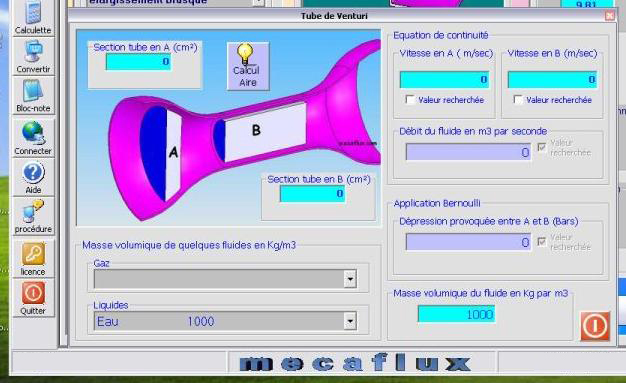Check Valeur recherchée under Vitesse en A
This screenshot has width=626, height=383.
click(410, 99)
